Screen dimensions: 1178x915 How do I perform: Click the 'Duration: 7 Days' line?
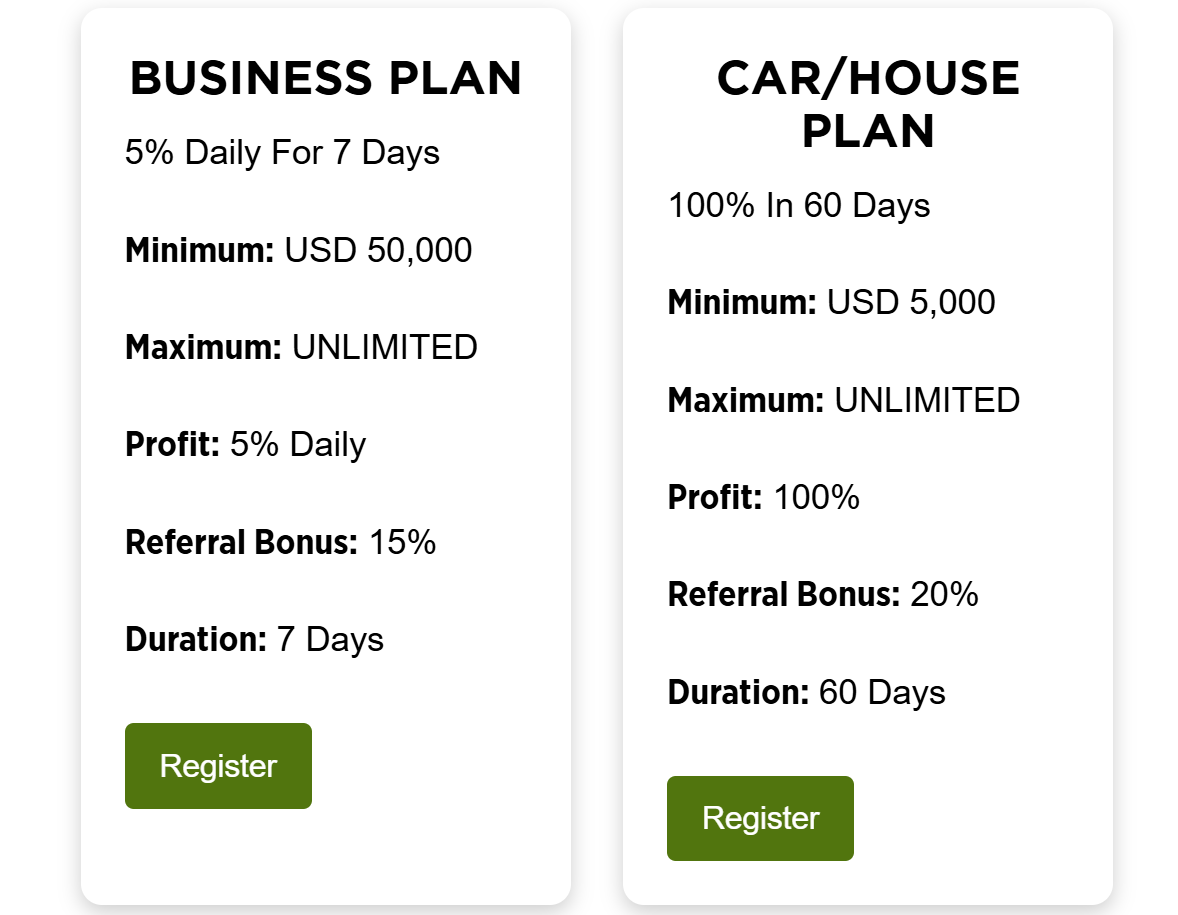tap(254, 639)
